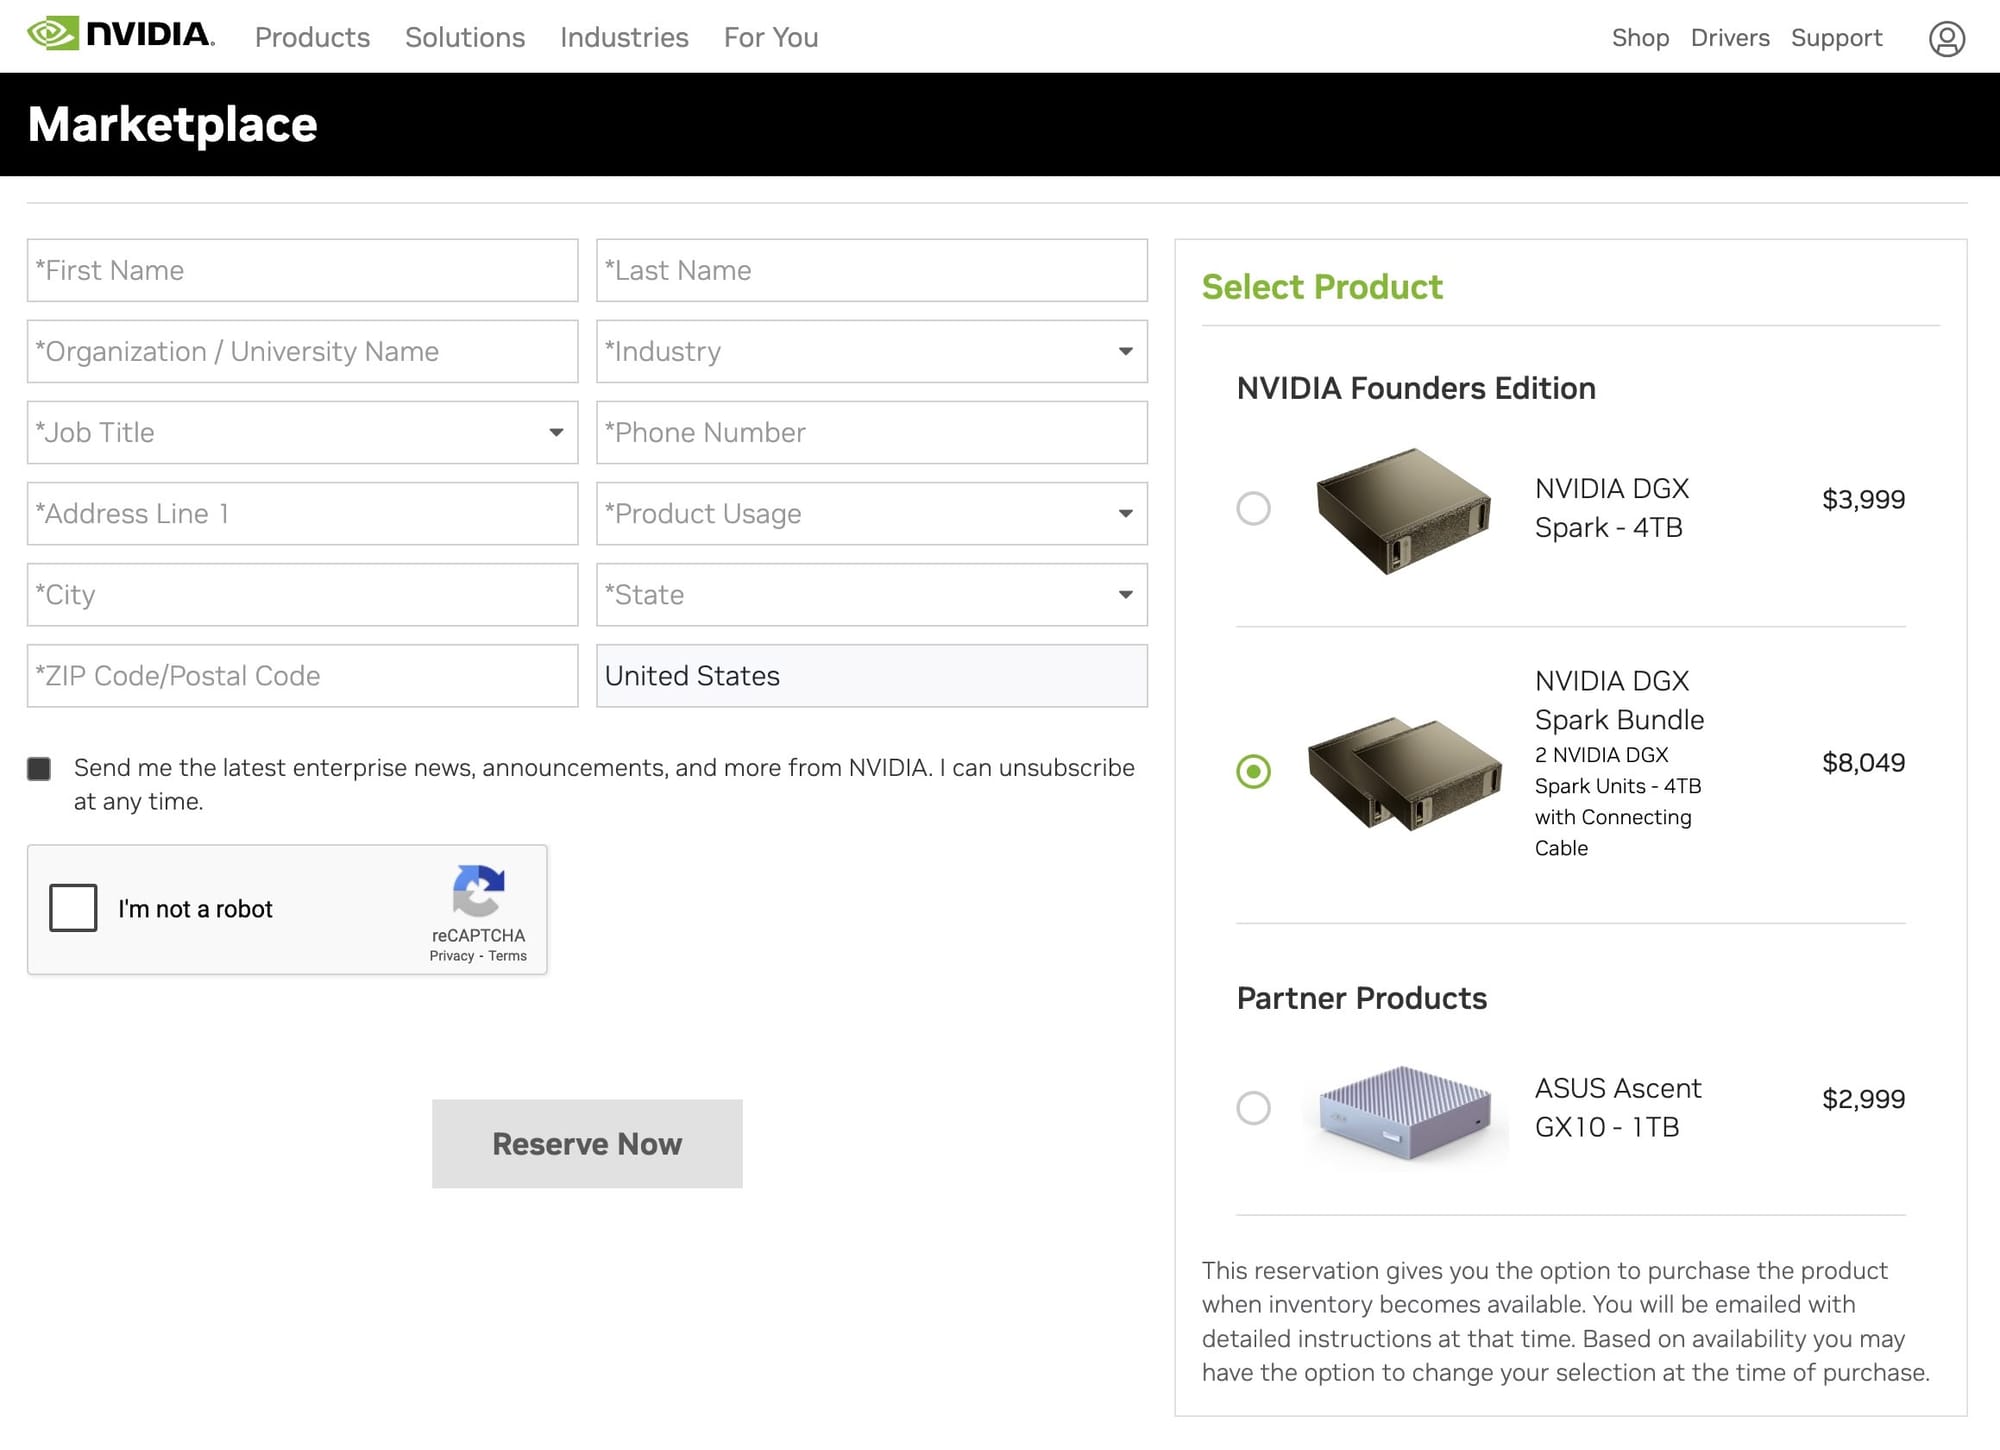Select the NVIDIA DGX Spark 4TB radio

(x=1253, y=508)
